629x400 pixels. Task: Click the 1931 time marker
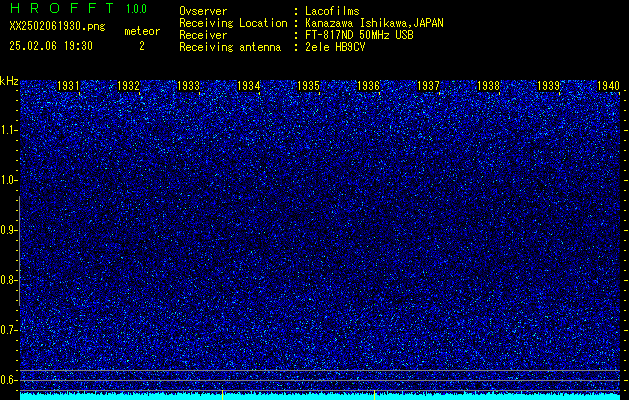tap(68, 85)
